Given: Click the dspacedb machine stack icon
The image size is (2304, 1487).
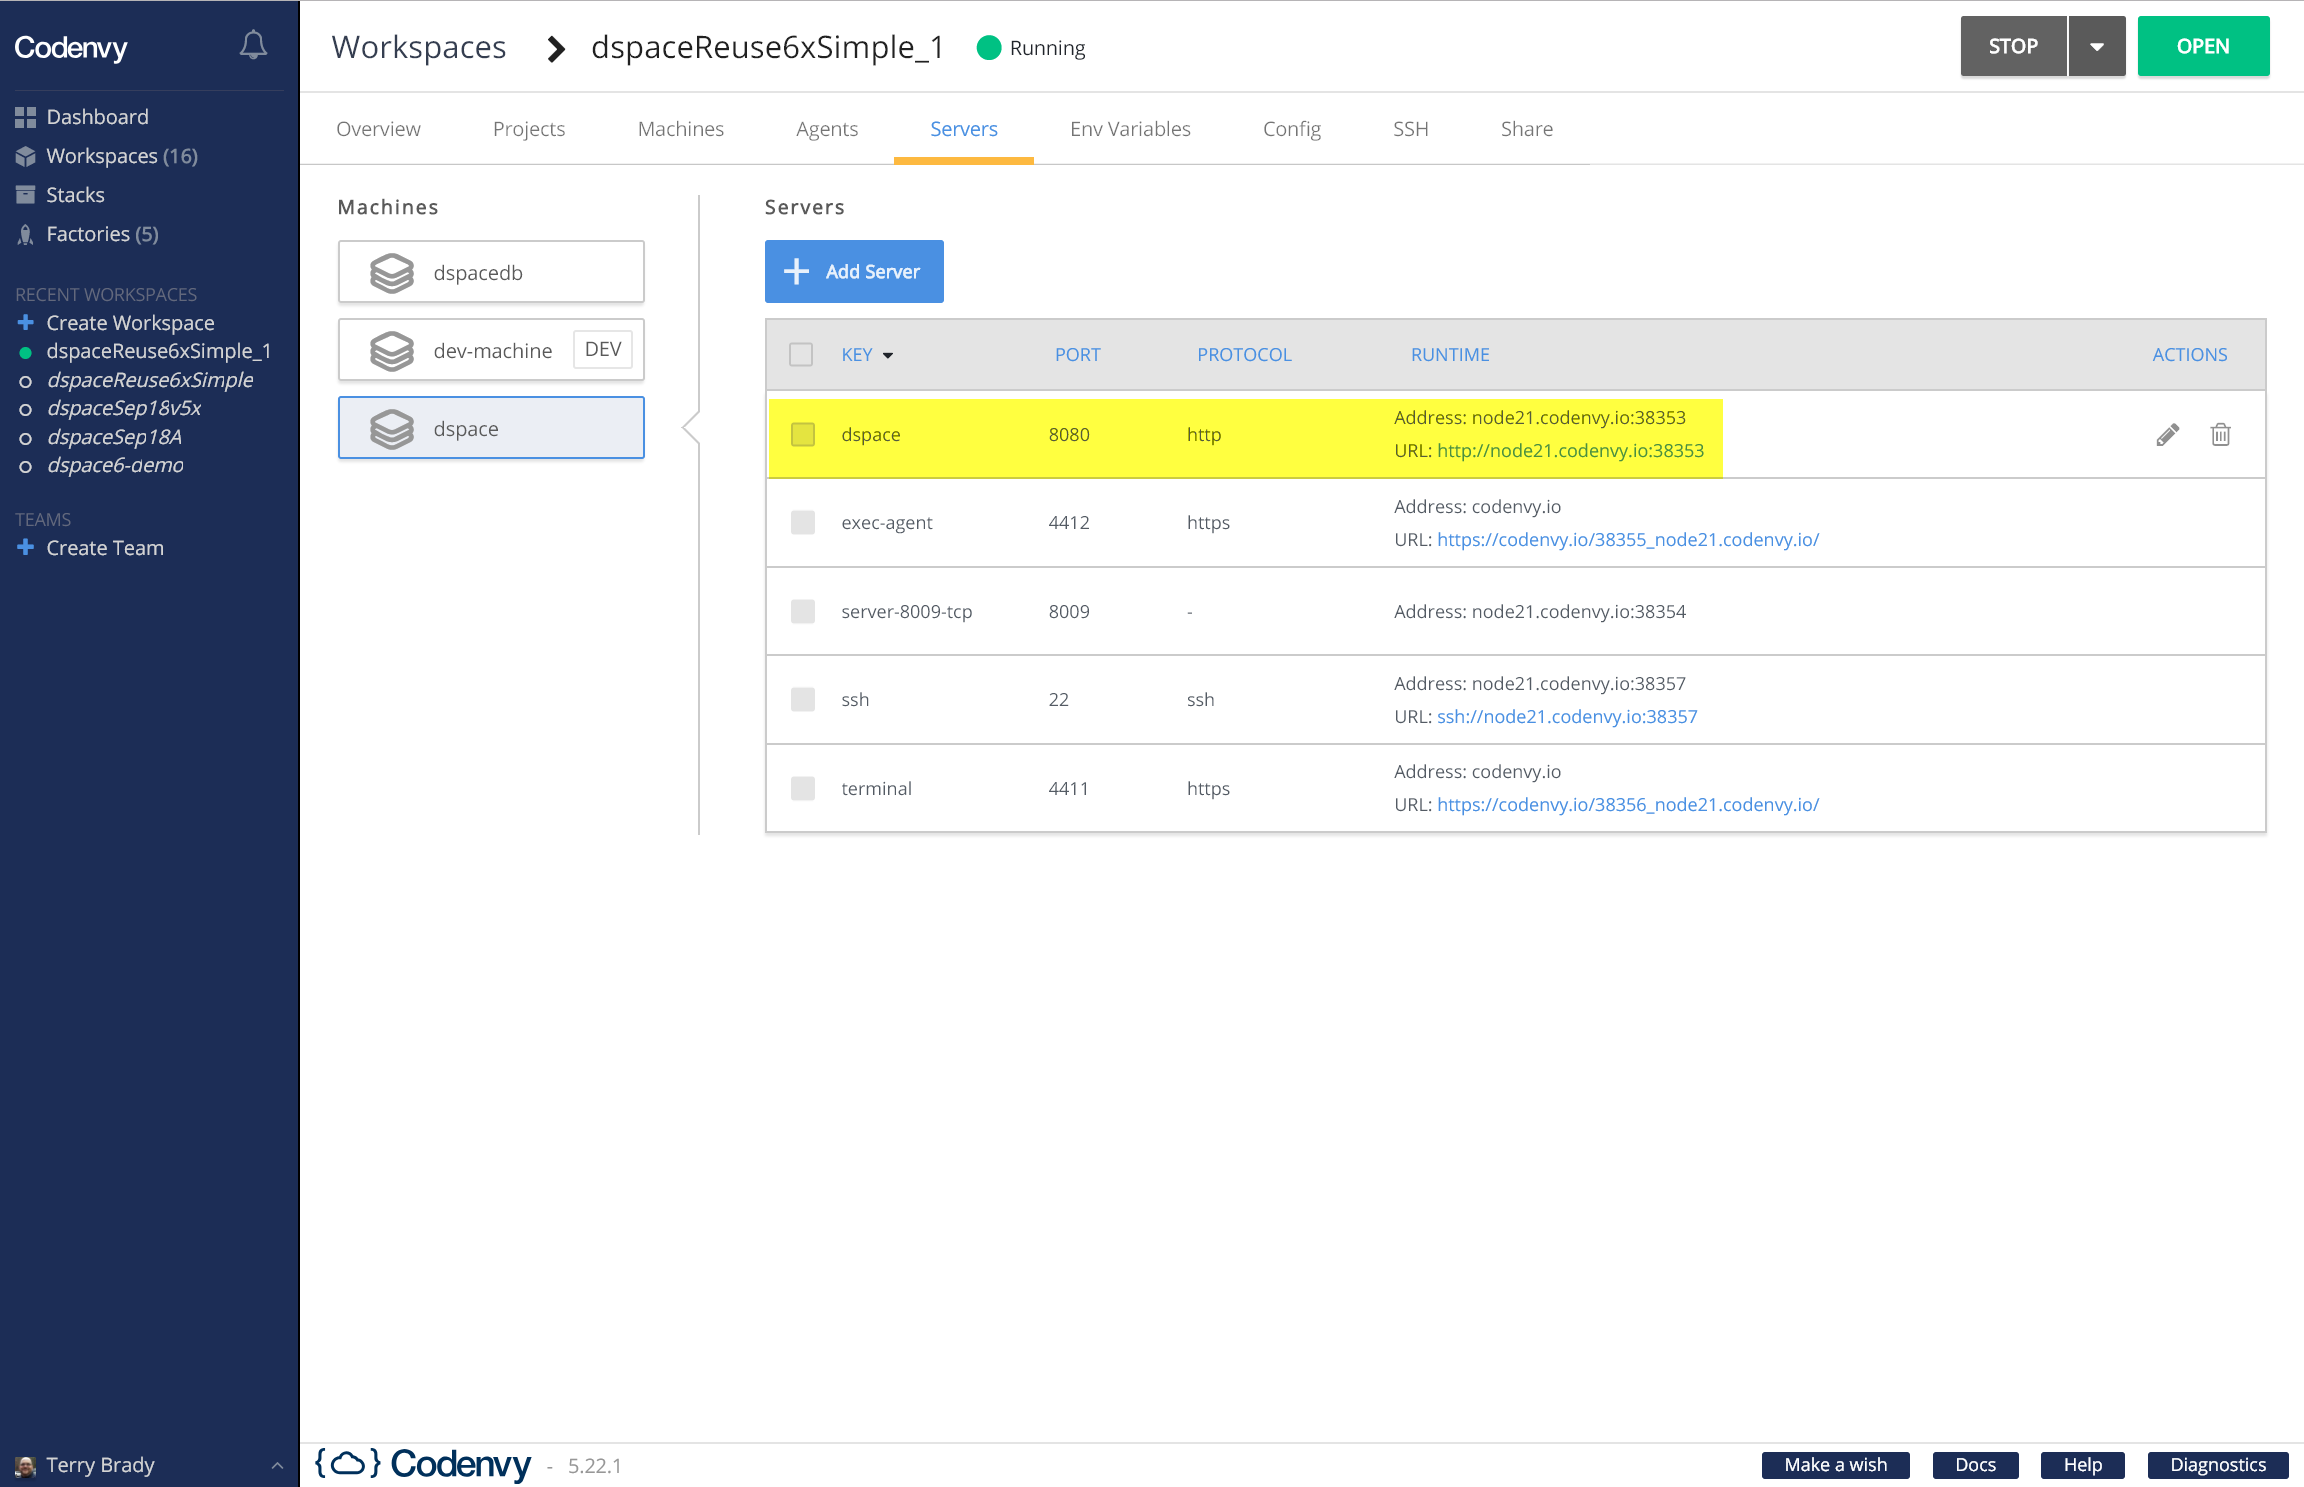Looking at the screenshot, I should [x=391, y=273].
